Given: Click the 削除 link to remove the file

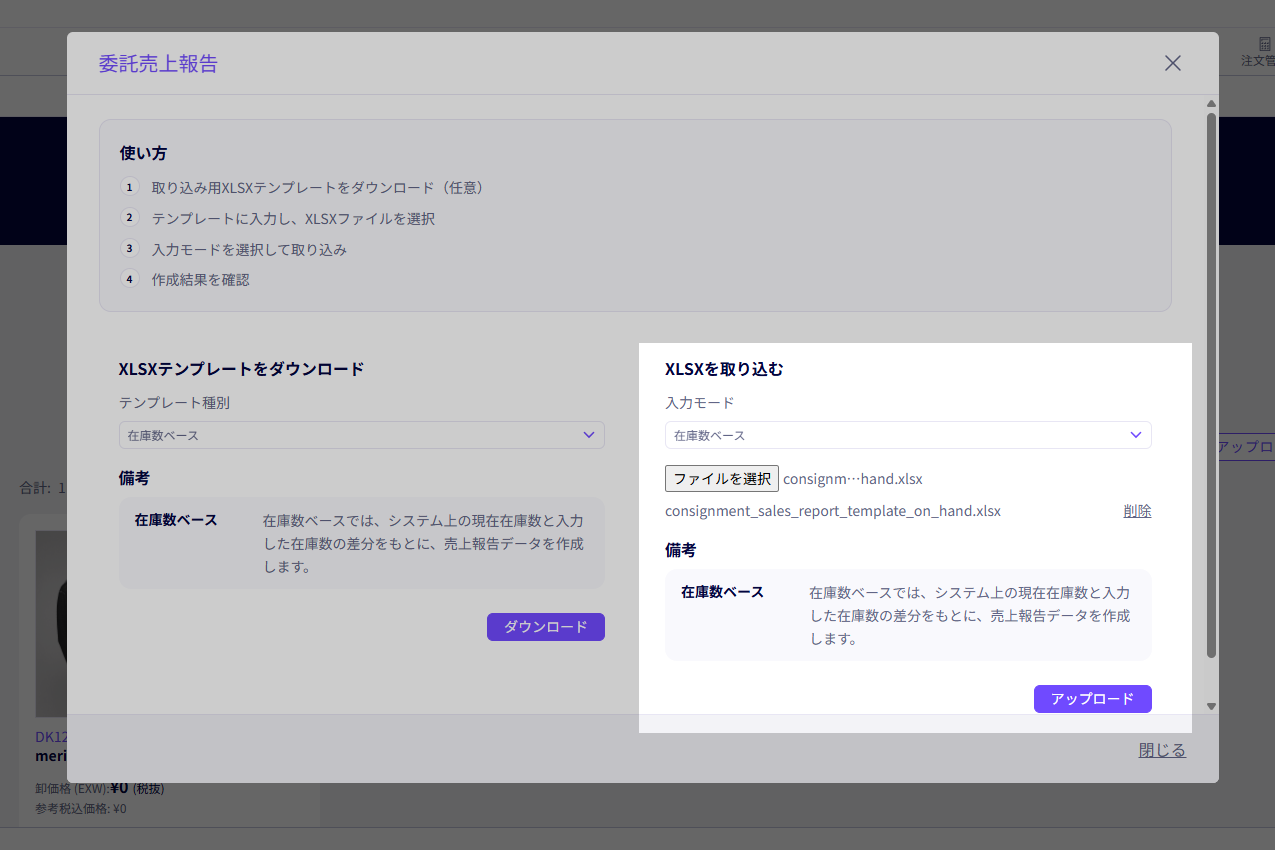Looking at the screenshot, I should [1137, 511].
